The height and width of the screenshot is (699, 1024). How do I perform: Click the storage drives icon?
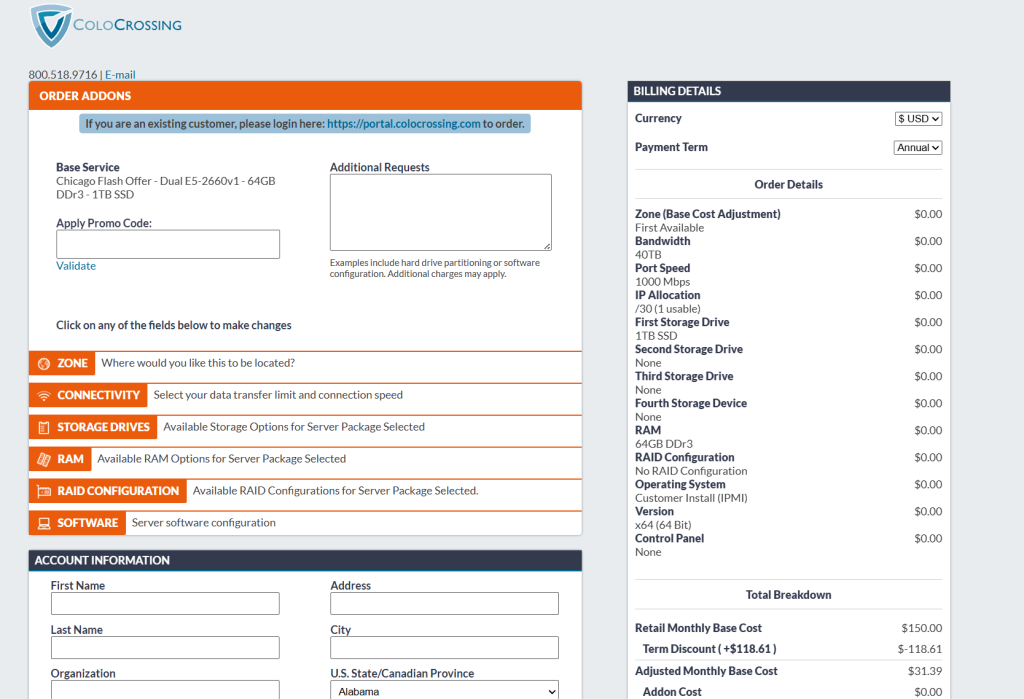click(x=43, y=428)
